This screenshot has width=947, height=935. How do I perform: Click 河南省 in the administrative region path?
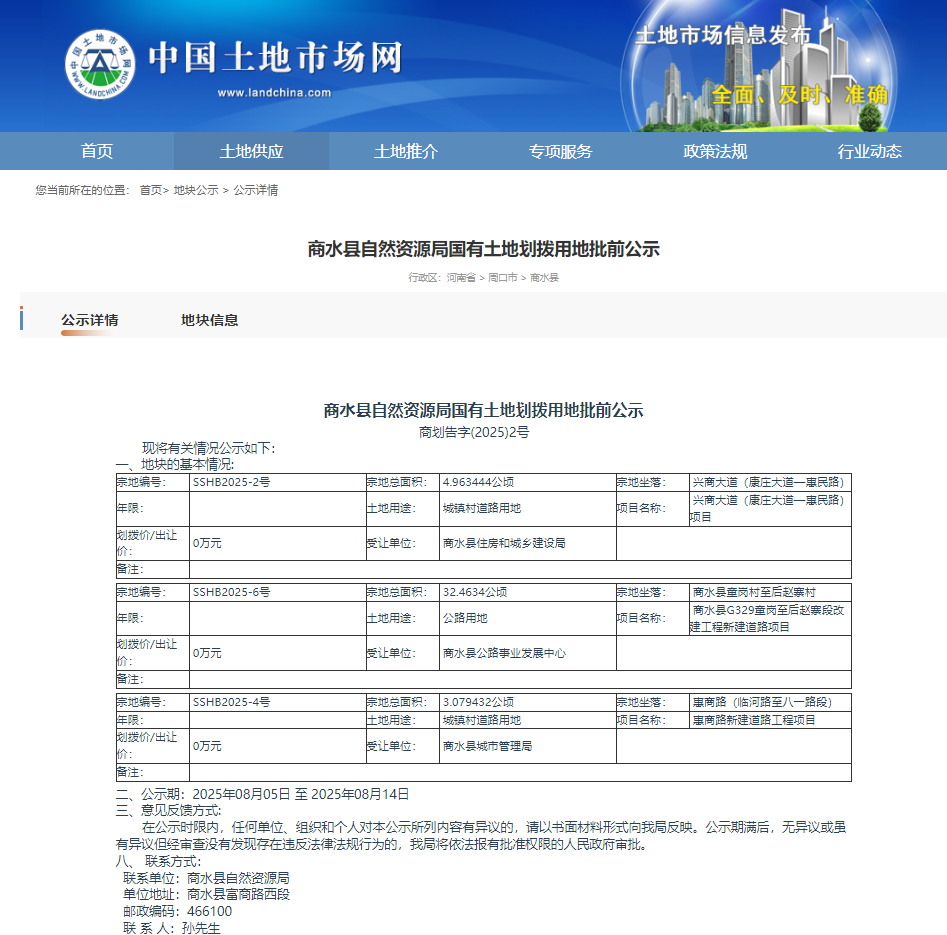pos(461,277)
